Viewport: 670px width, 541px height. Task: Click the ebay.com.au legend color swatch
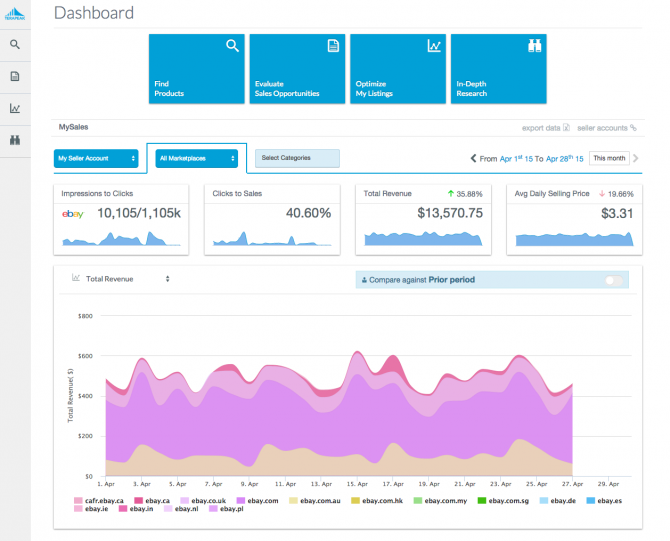[294, 499]
